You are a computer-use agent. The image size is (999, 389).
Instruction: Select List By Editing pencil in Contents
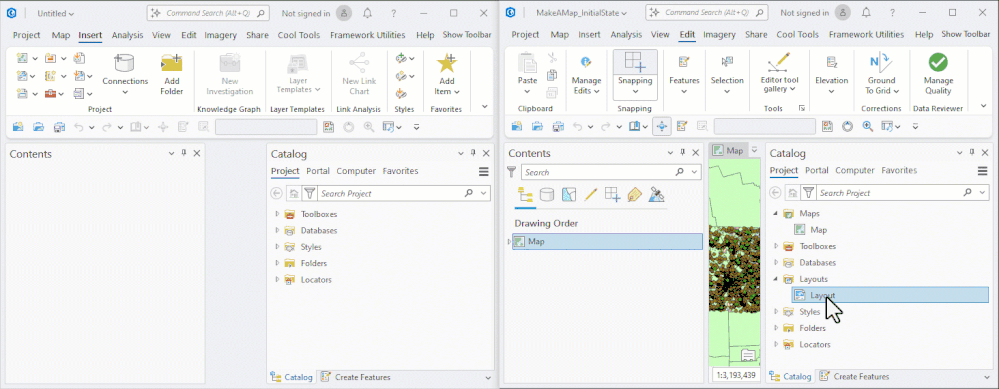point(591,195)
